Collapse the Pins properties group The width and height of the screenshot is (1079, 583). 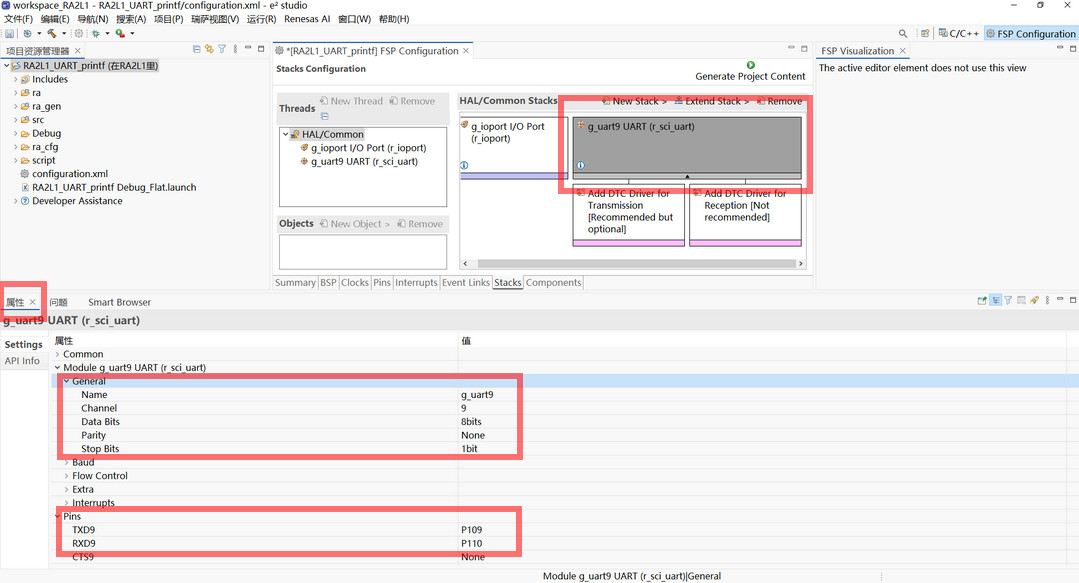pos(58,516)
